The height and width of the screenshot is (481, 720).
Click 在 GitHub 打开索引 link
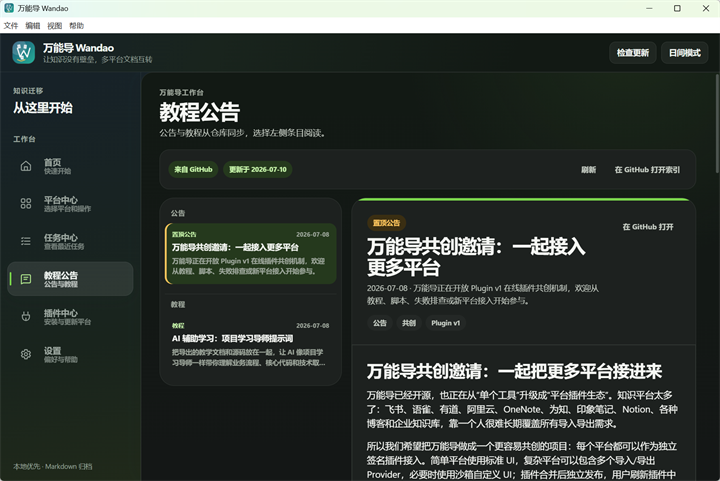tap(647, 170)
